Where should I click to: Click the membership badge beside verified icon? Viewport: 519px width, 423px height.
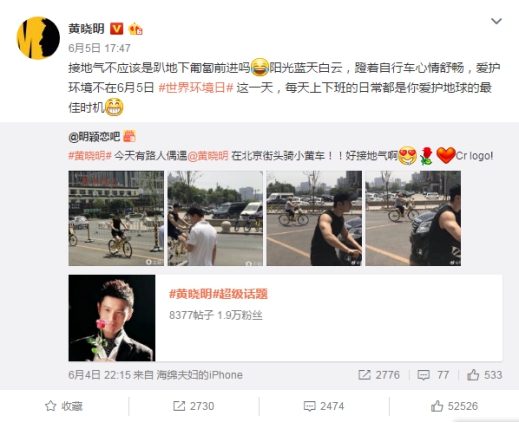pos(136,29)
